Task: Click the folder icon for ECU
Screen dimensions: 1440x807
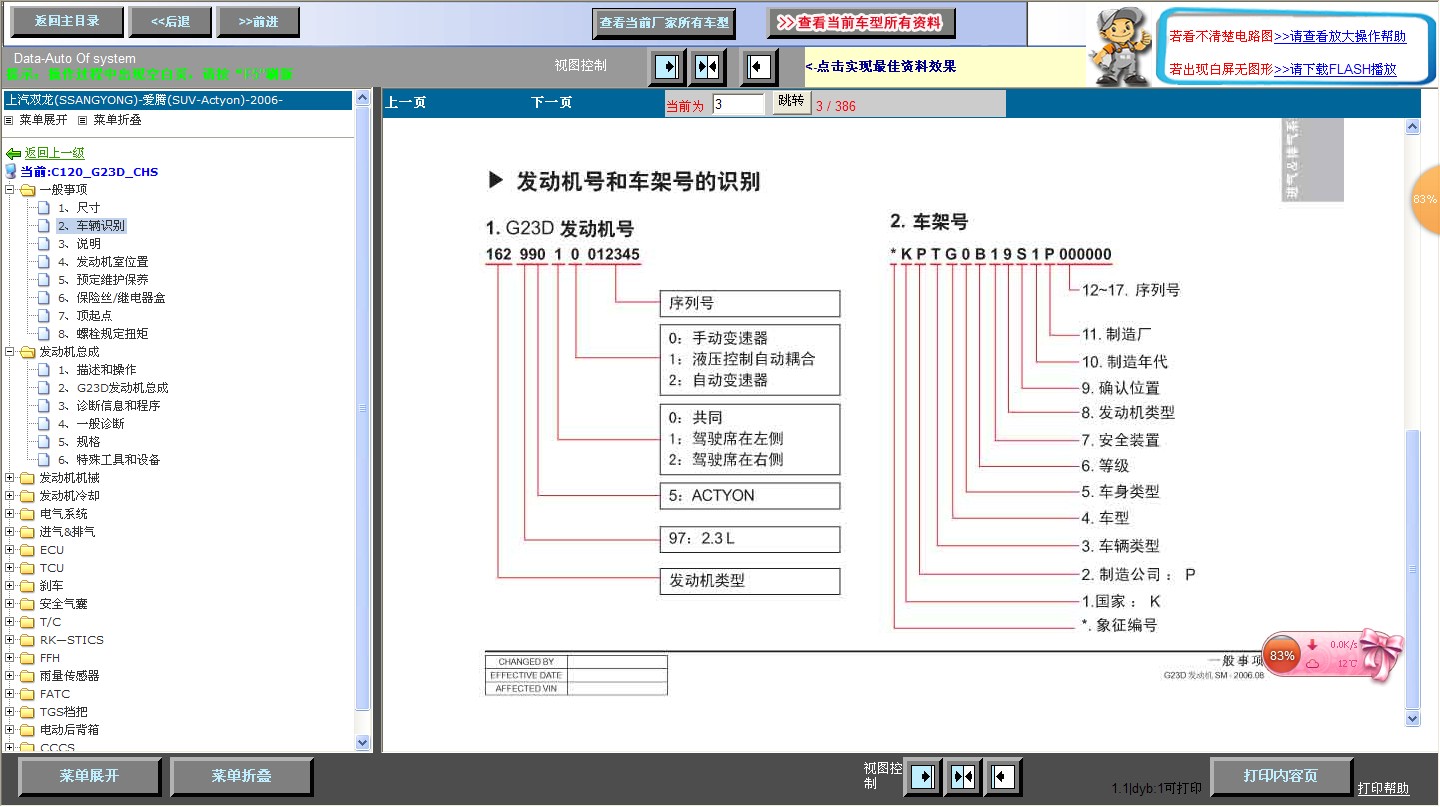Action: (x=27, y=550)
